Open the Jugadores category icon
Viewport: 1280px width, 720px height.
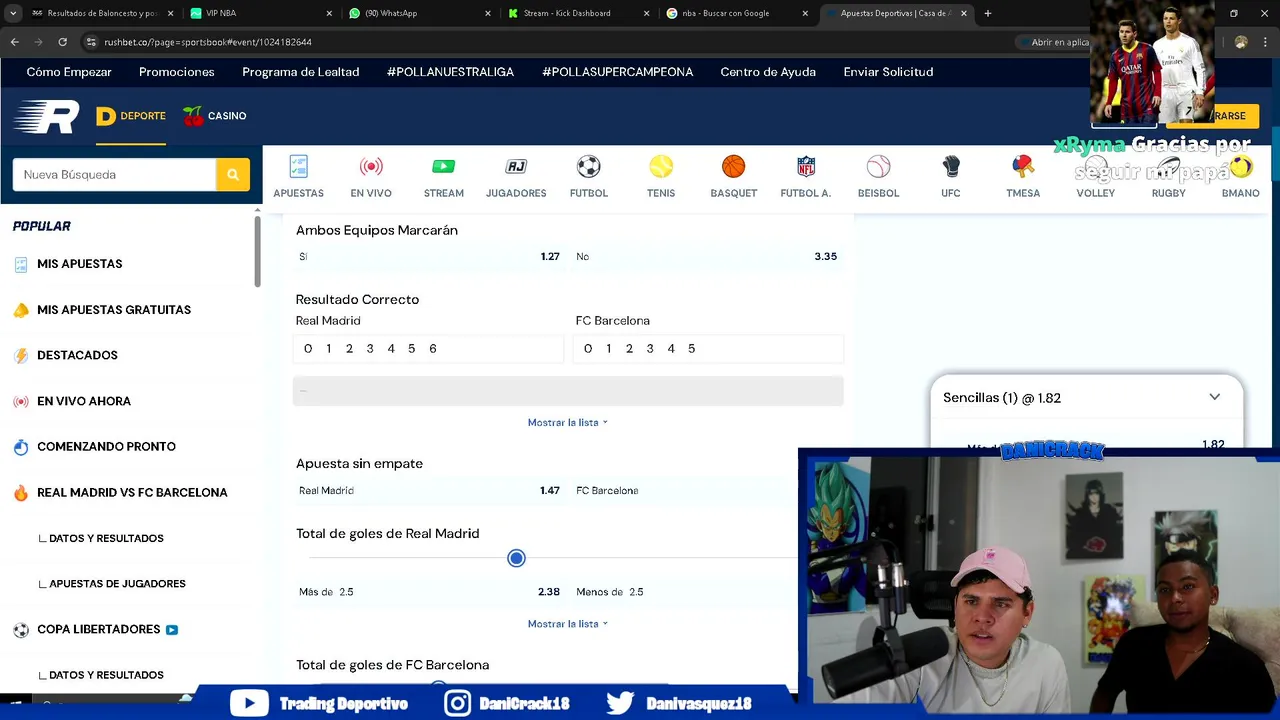(x=516, y=166)
